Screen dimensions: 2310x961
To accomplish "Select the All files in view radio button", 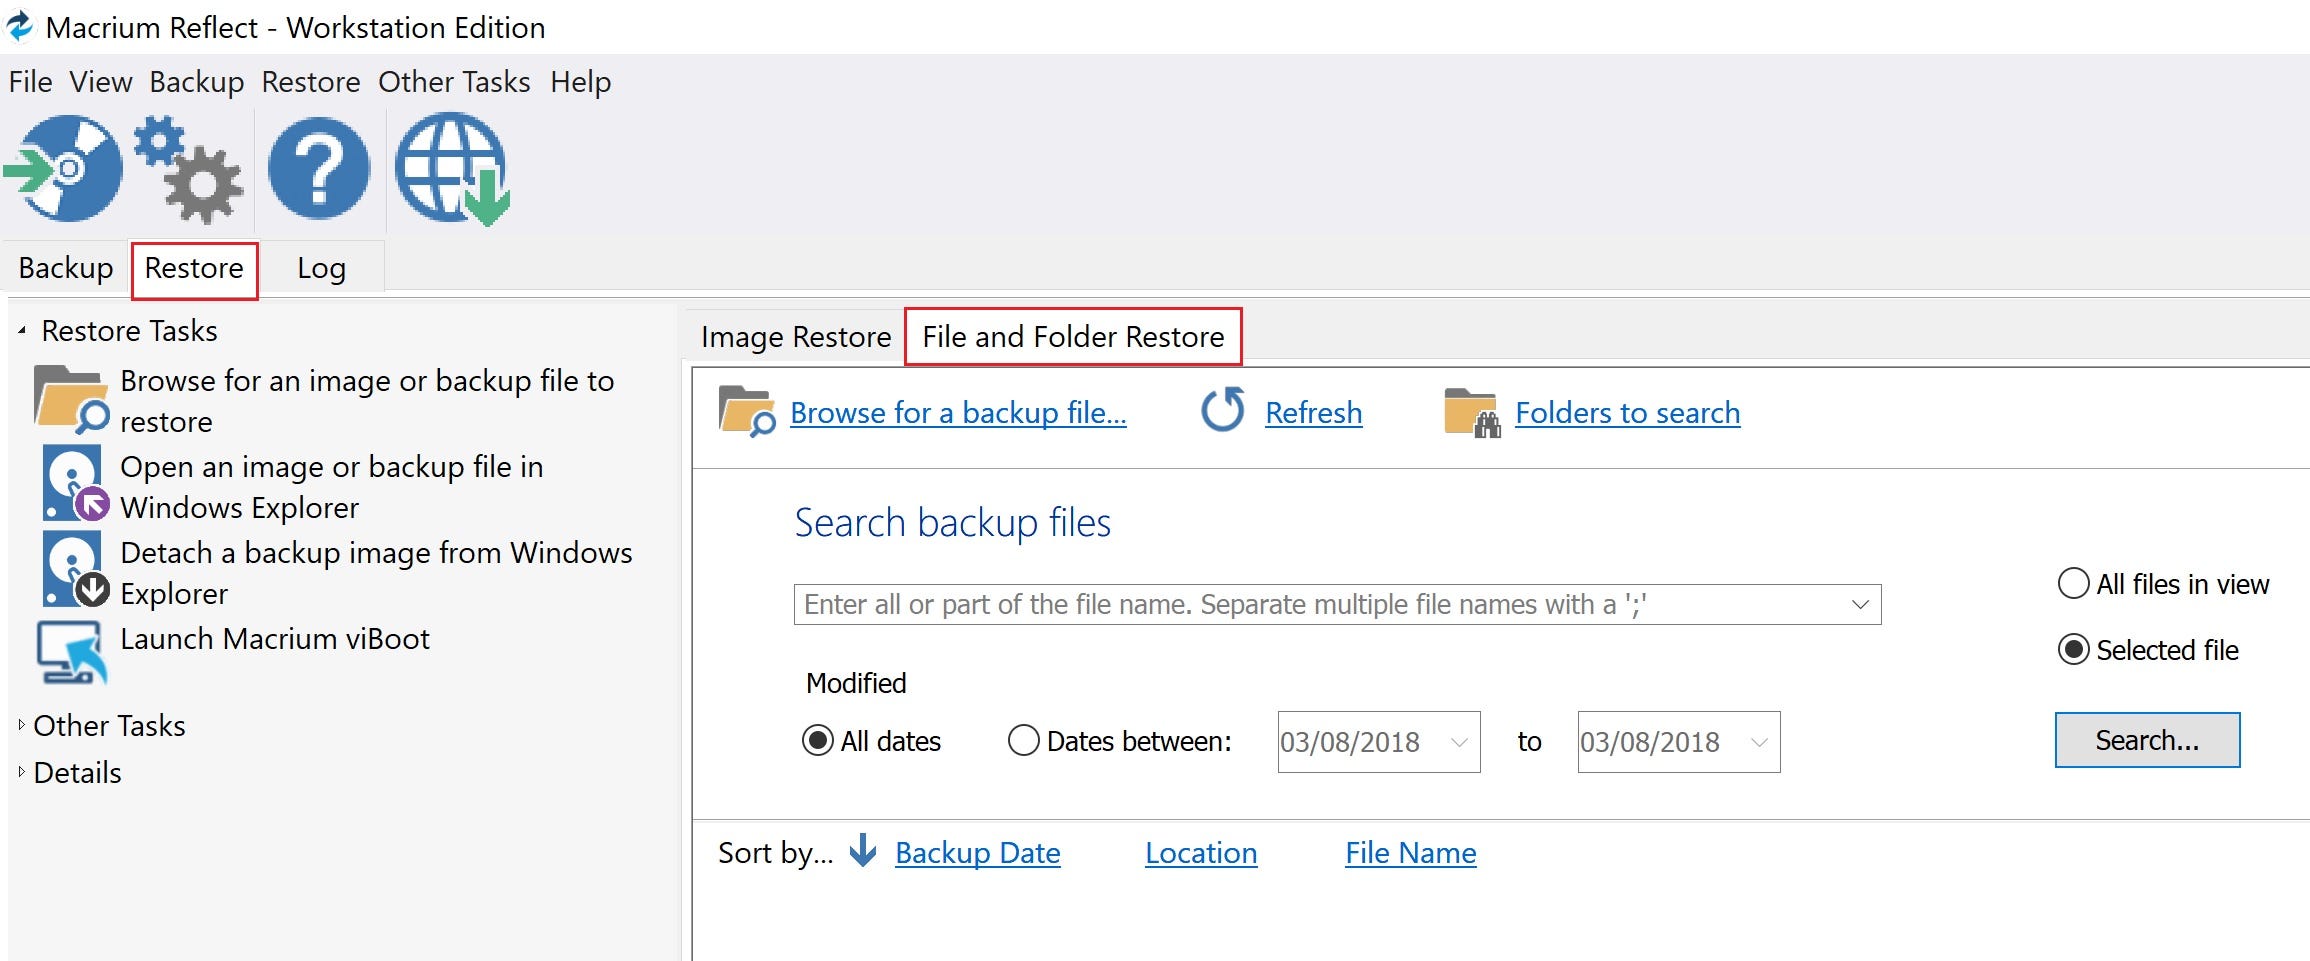I will tap(2073, 583).
